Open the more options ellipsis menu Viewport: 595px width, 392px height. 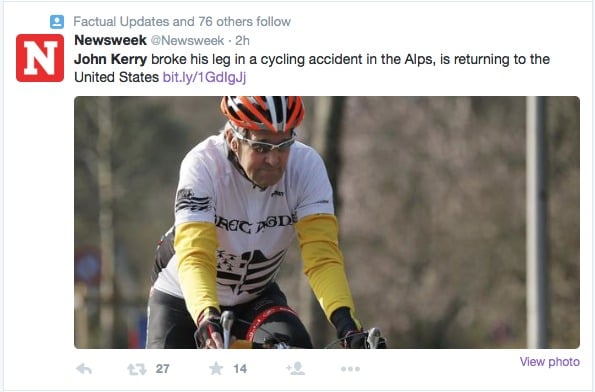pos(350,369)
